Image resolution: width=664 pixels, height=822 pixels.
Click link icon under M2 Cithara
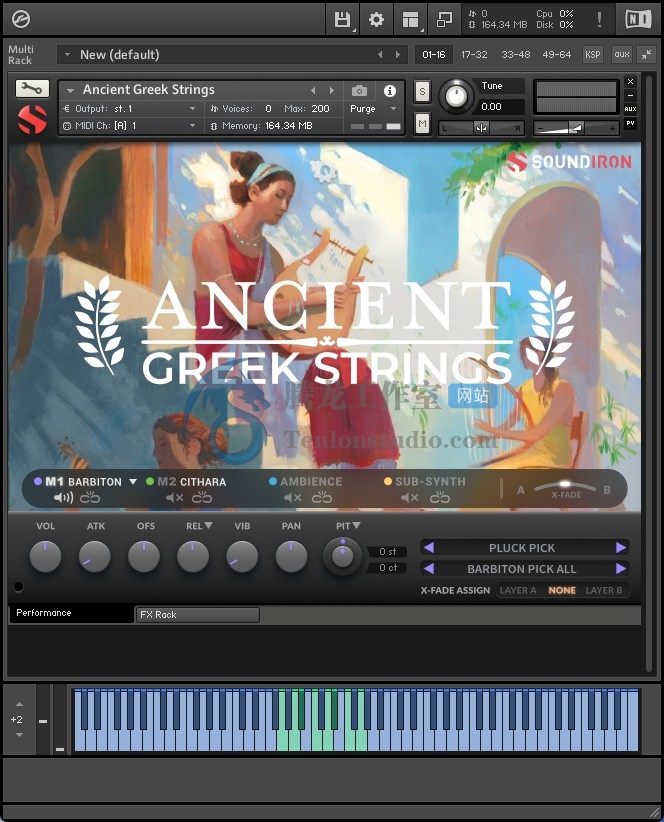[x=202, y=497]
